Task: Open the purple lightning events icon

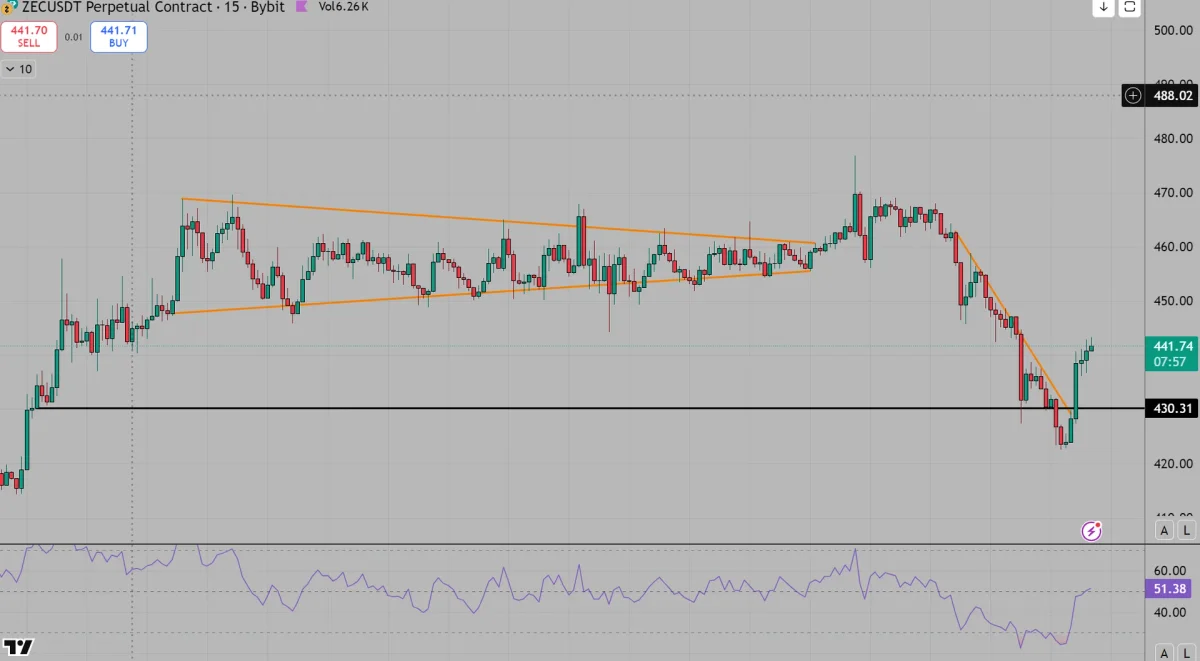Action: pyautogui.click(x=1092, y=531)
